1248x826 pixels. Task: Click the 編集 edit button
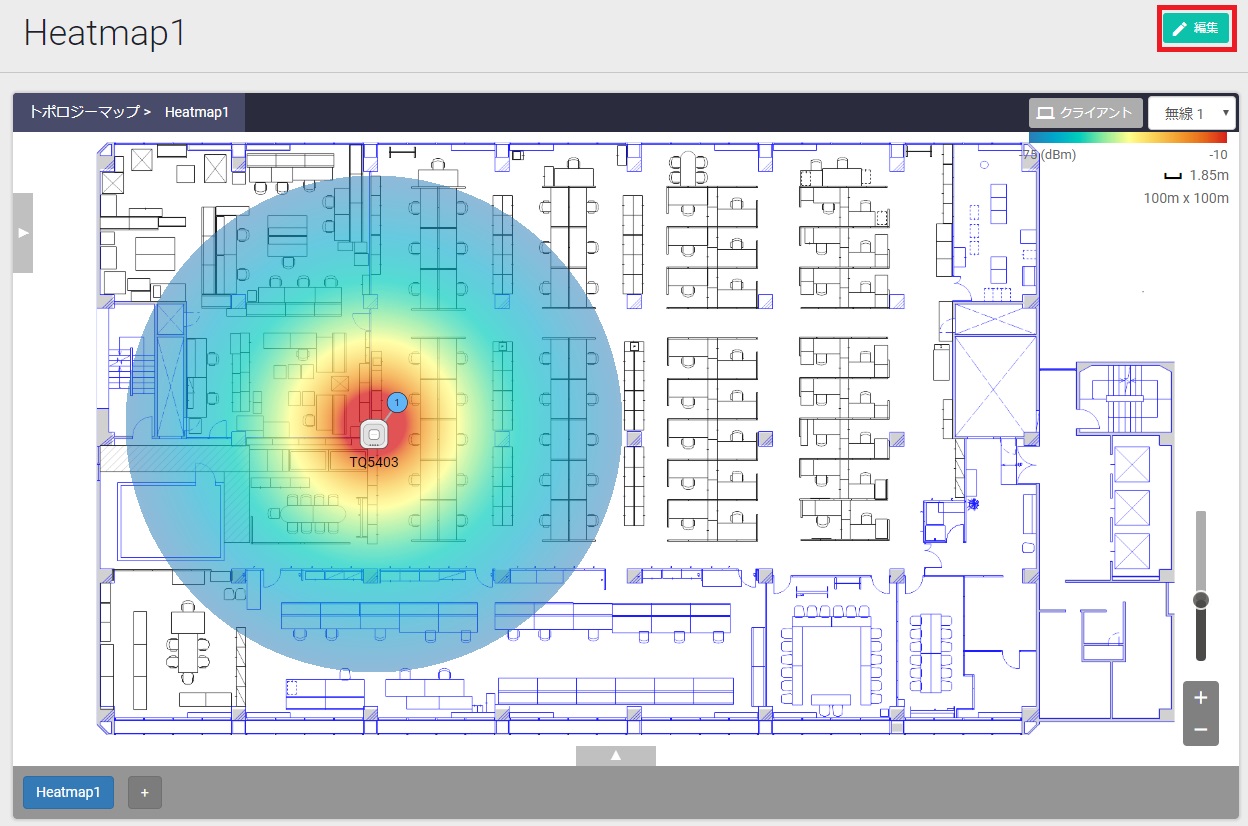[x=1196, y=29]
